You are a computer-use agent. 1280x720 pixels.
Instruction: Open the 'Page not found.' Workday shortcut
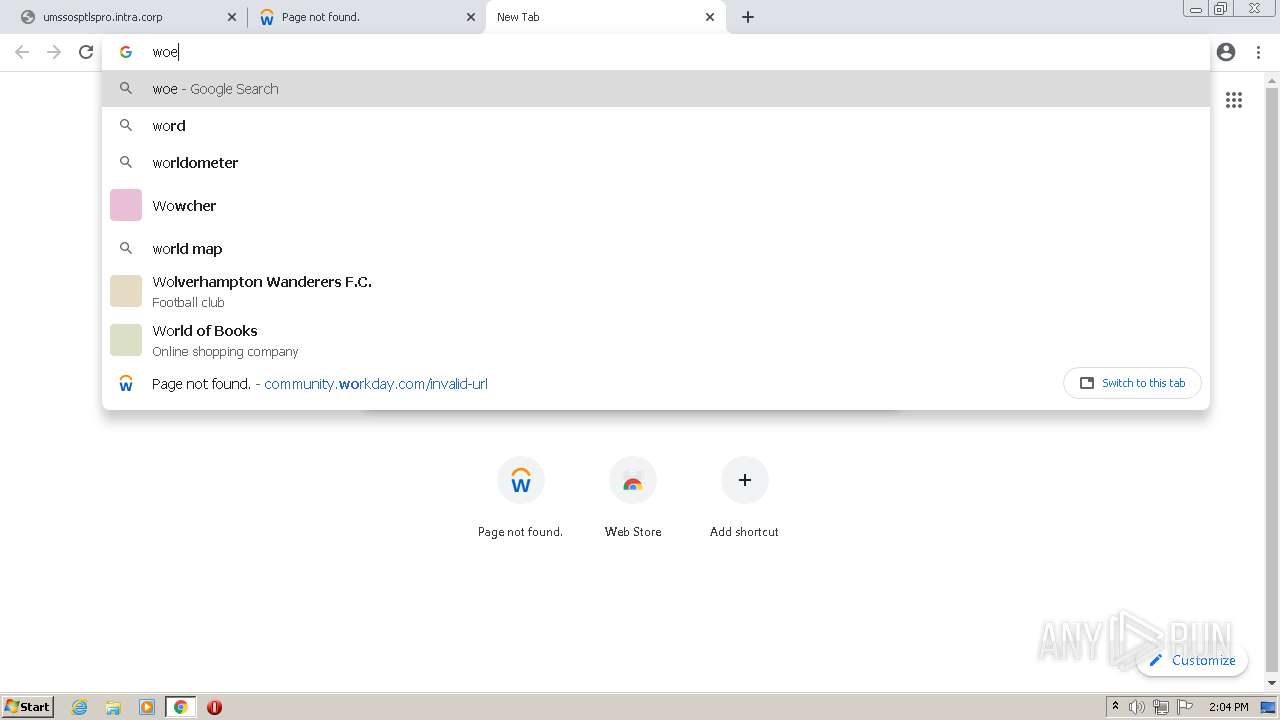pos(520,497)
